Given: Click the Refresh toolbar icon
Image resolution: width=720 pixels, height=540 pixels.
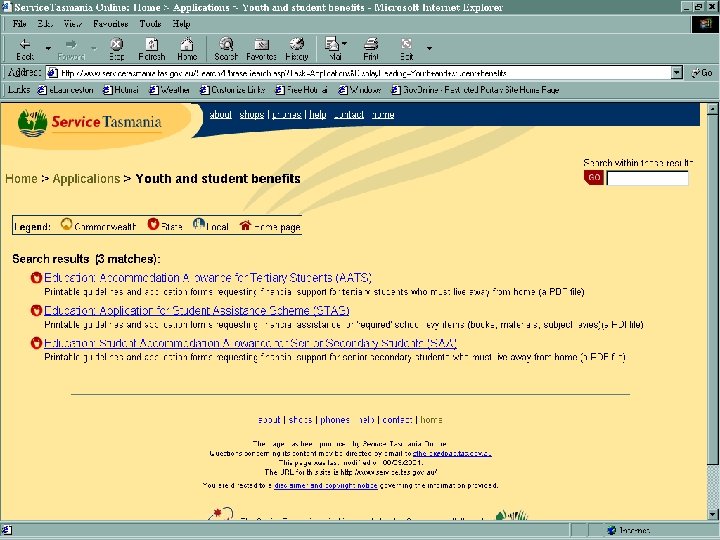Looking at the screenshot, I should pos(152,44).
